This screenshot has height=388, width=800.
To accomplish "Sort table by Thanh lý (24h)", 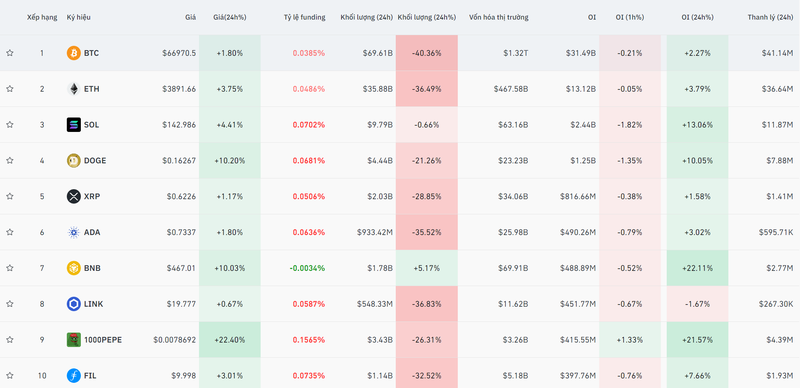I will [x=770, y=17].
